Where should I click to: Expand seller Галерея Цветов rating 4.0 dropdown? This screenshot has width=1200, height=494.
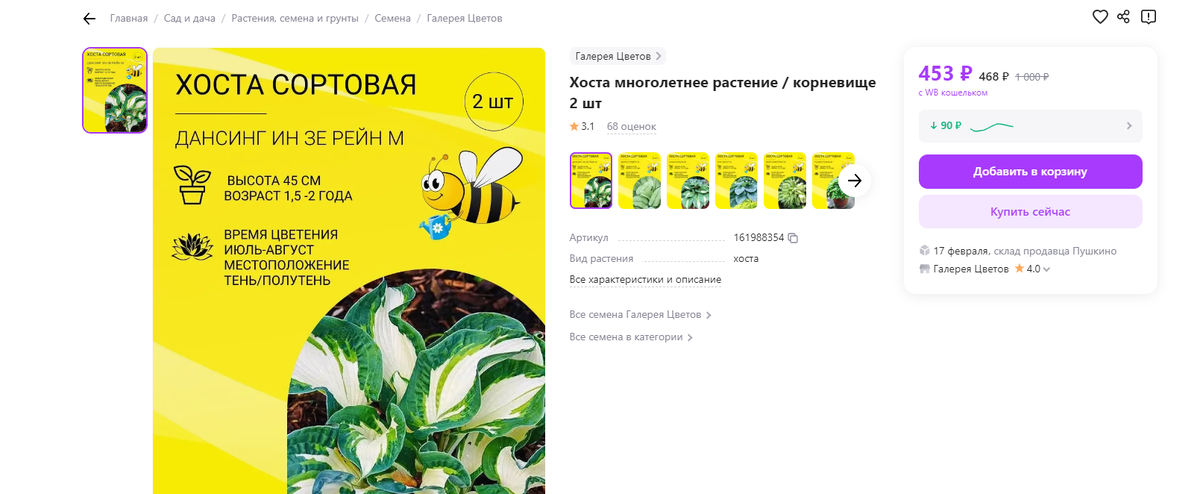pyautogui.click(x=1047, y=270)
